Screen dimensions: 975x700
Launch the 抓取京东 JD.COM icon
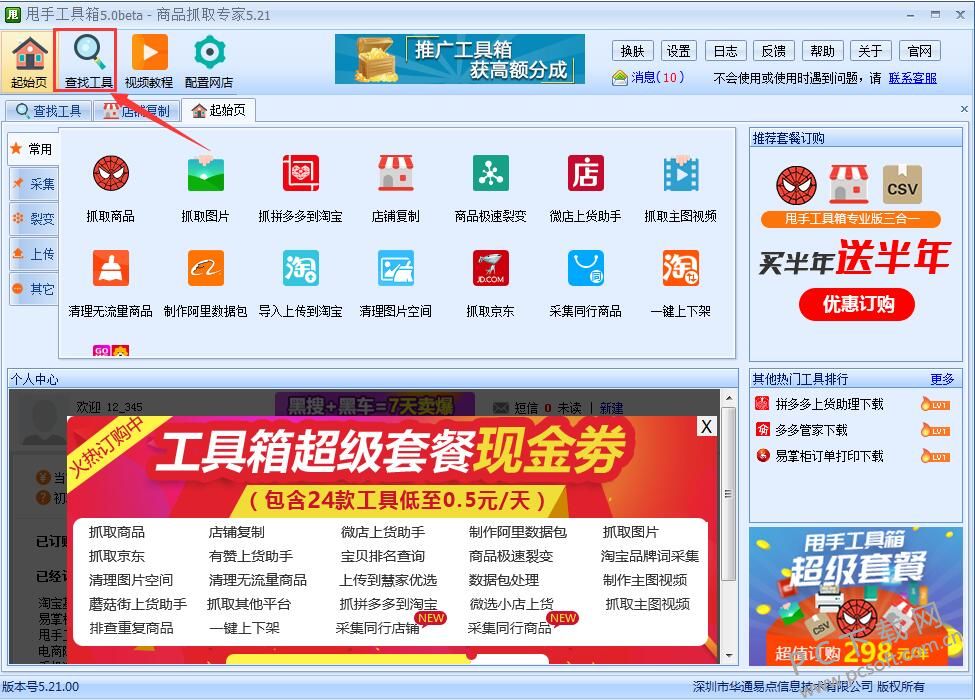(x=491, y=268)
